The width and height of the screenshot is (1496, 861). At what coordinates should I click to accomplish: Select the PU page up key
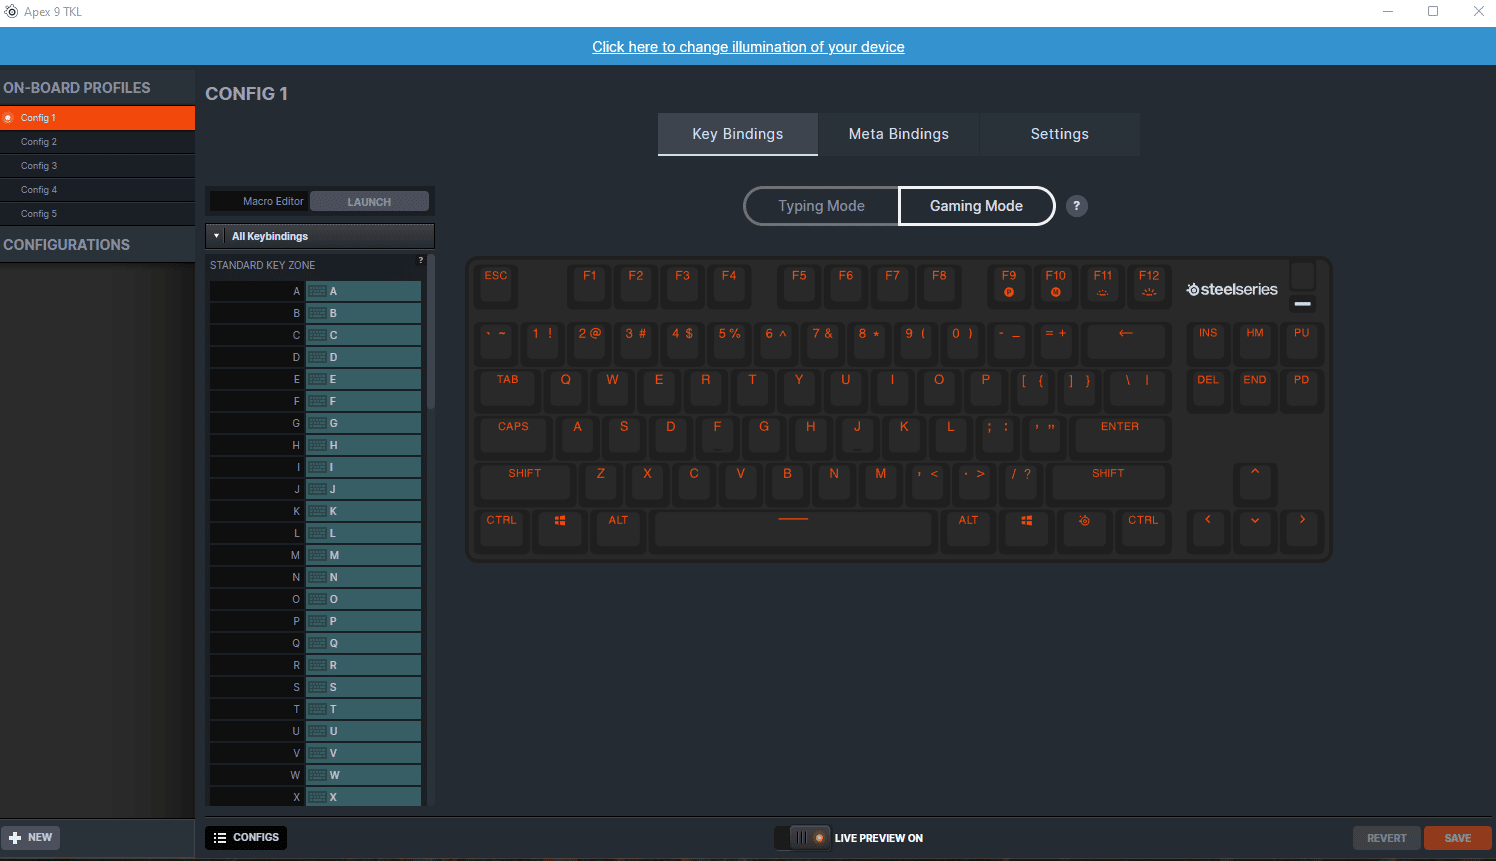point(1302,342)
